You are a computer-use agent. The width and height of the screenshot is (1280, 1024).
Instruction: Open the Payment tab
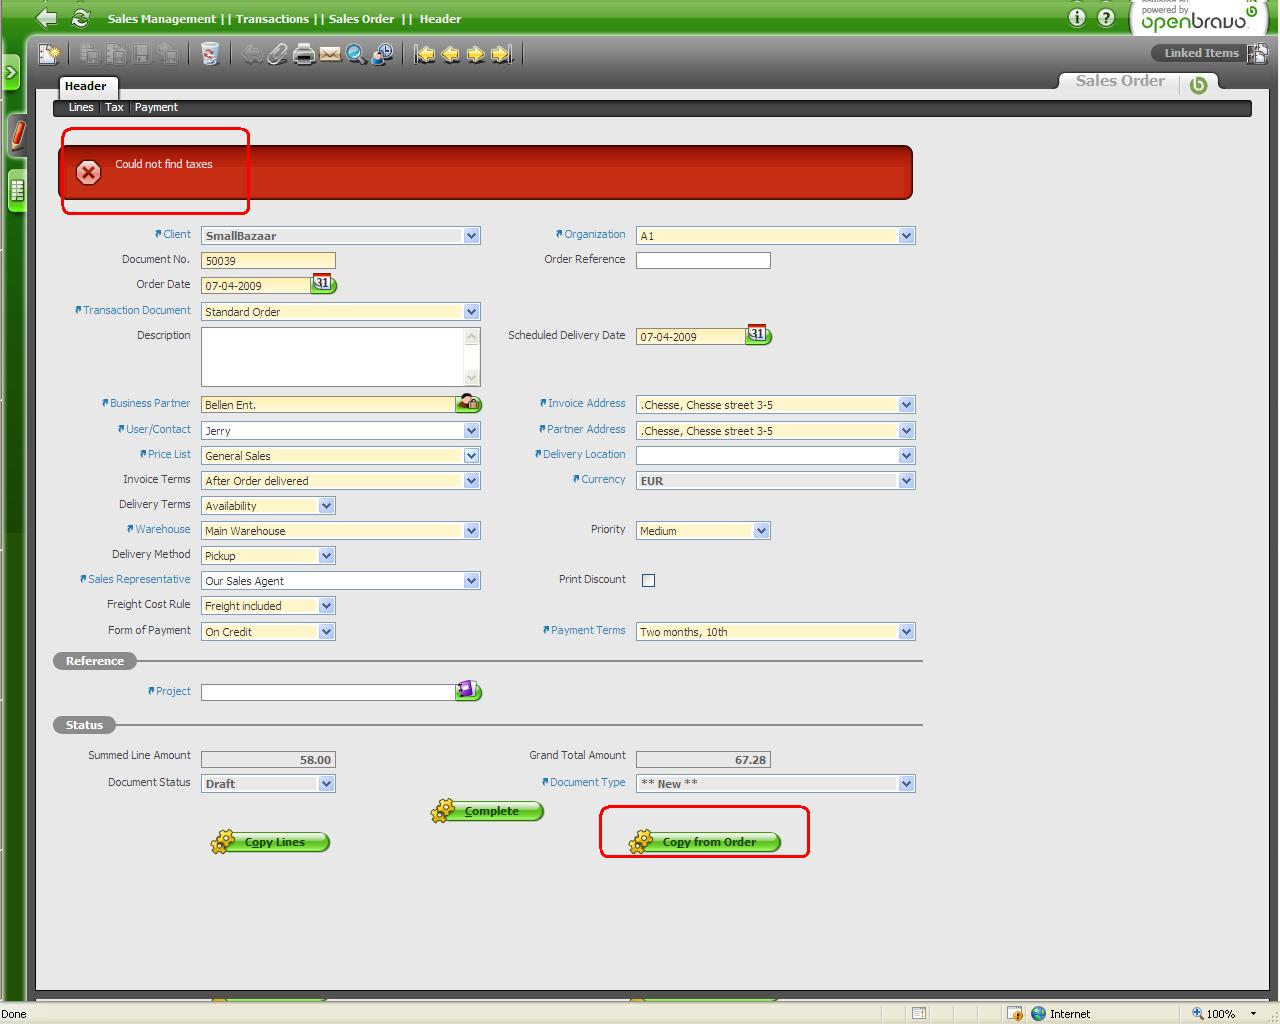tap(156, 107)
